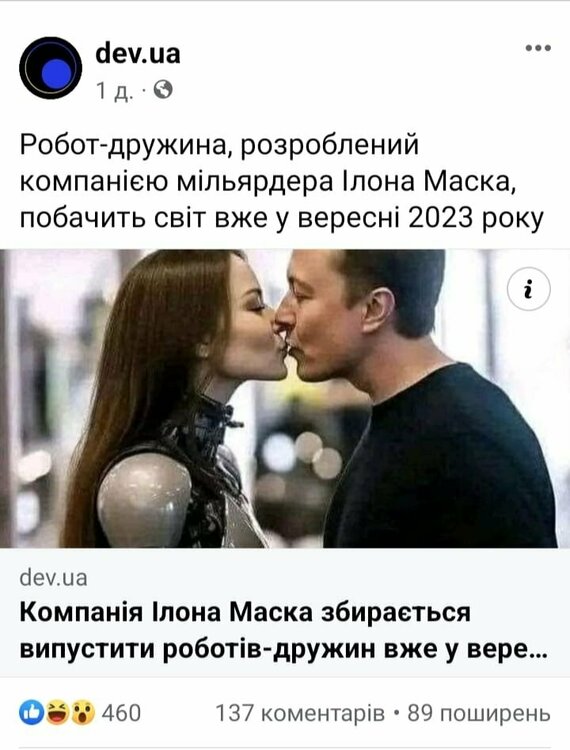Click the globe public privacy icon
570x750 pixels.
coord(163,89)
